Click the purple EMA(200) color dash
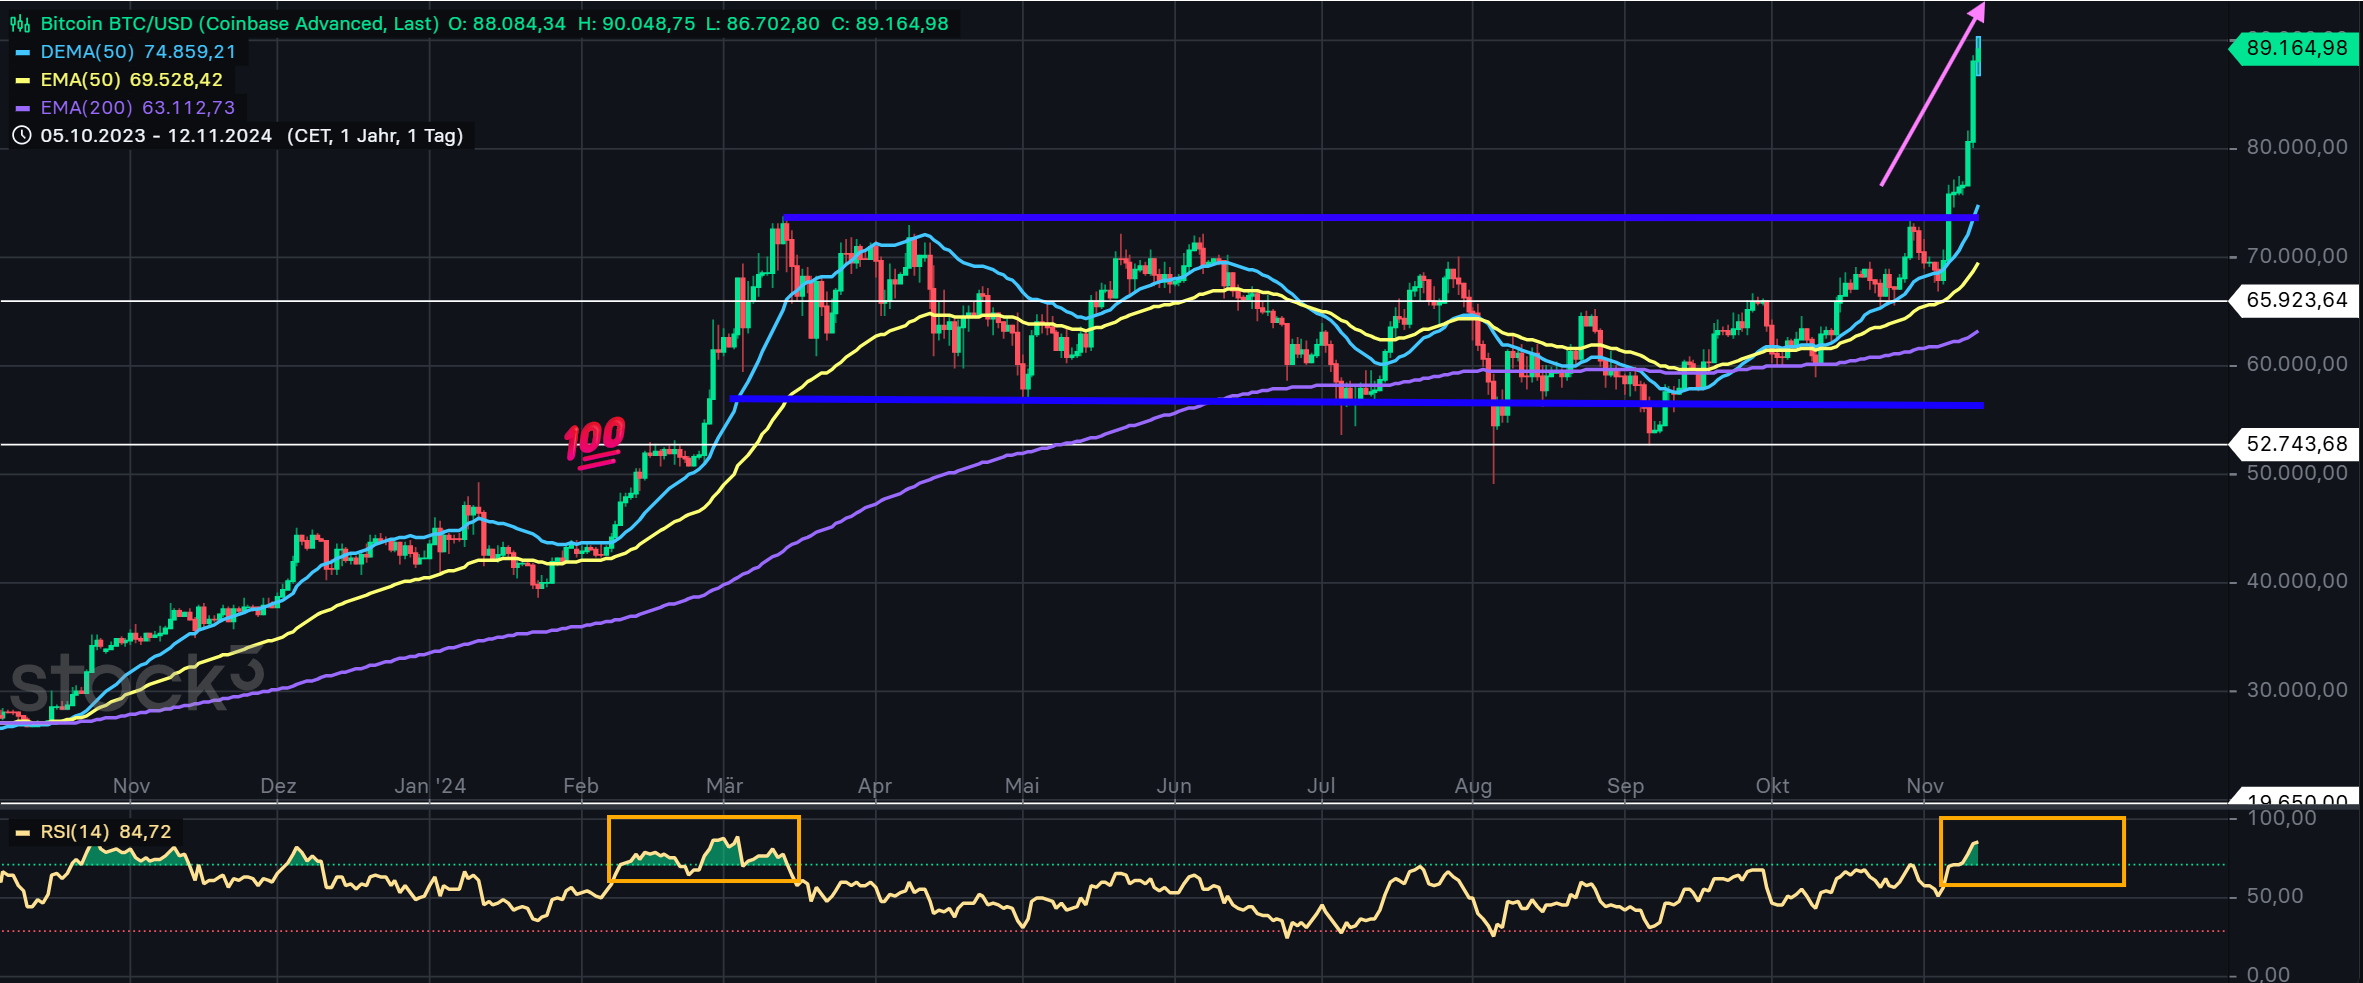Viewport: 2363px width, 983px height. (x=23, y=108)
